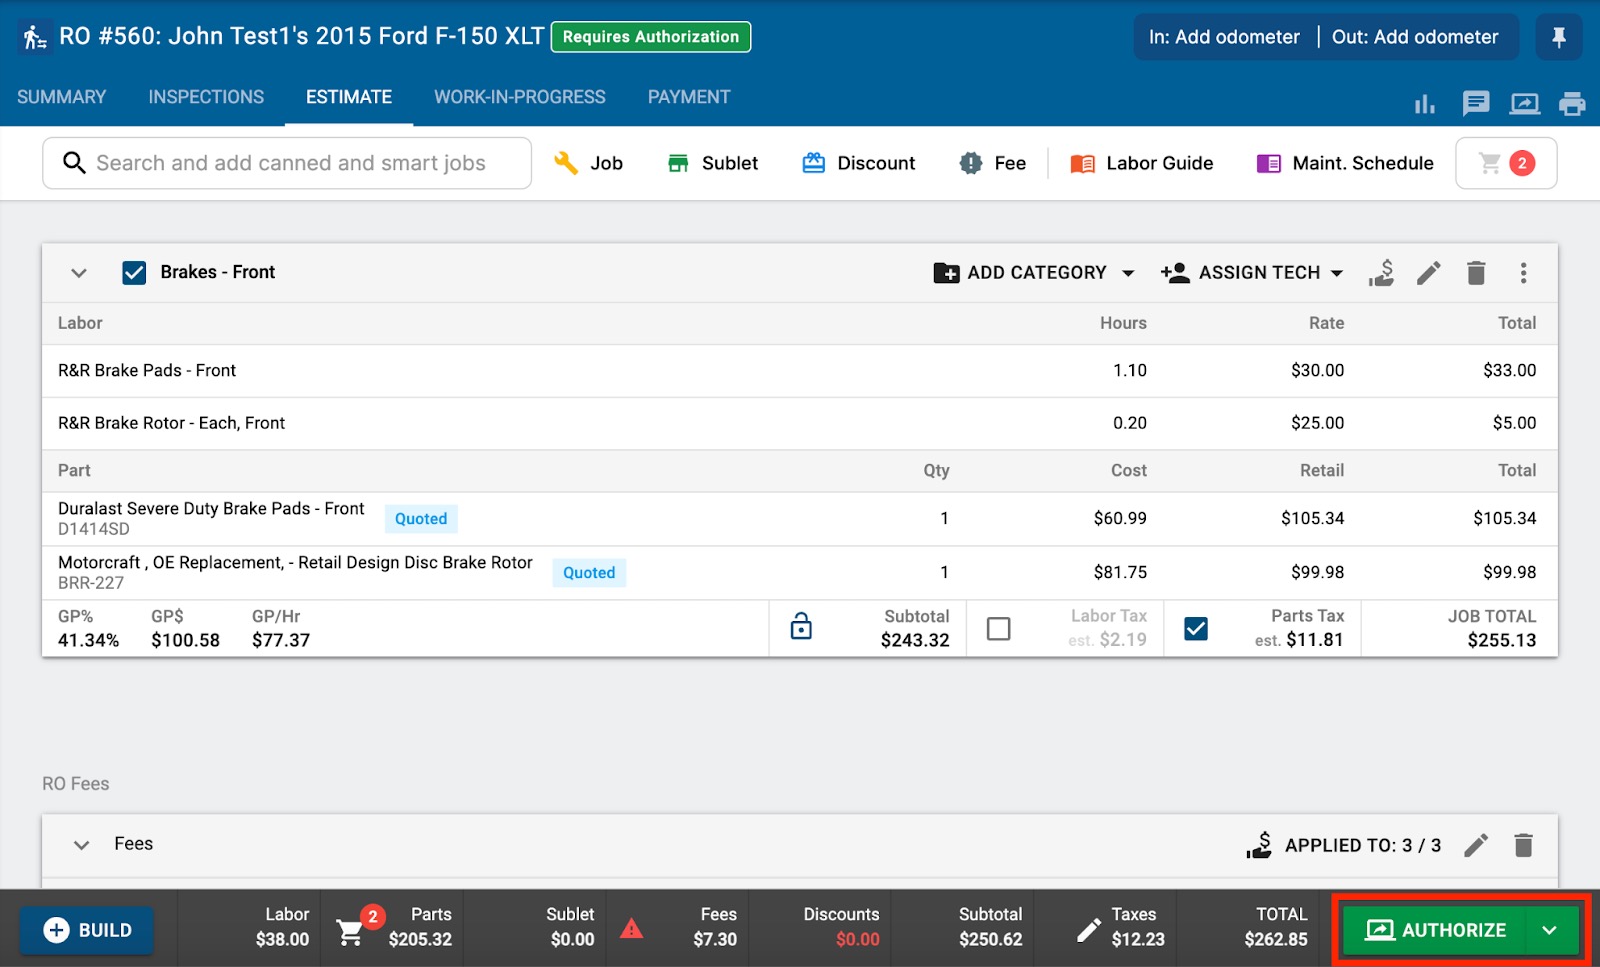This screenshot has width=1600, height=967.
Task: Delete the Brakes - Front job via trash icon
Action: pyautogui.click(x=1476, y=272)
